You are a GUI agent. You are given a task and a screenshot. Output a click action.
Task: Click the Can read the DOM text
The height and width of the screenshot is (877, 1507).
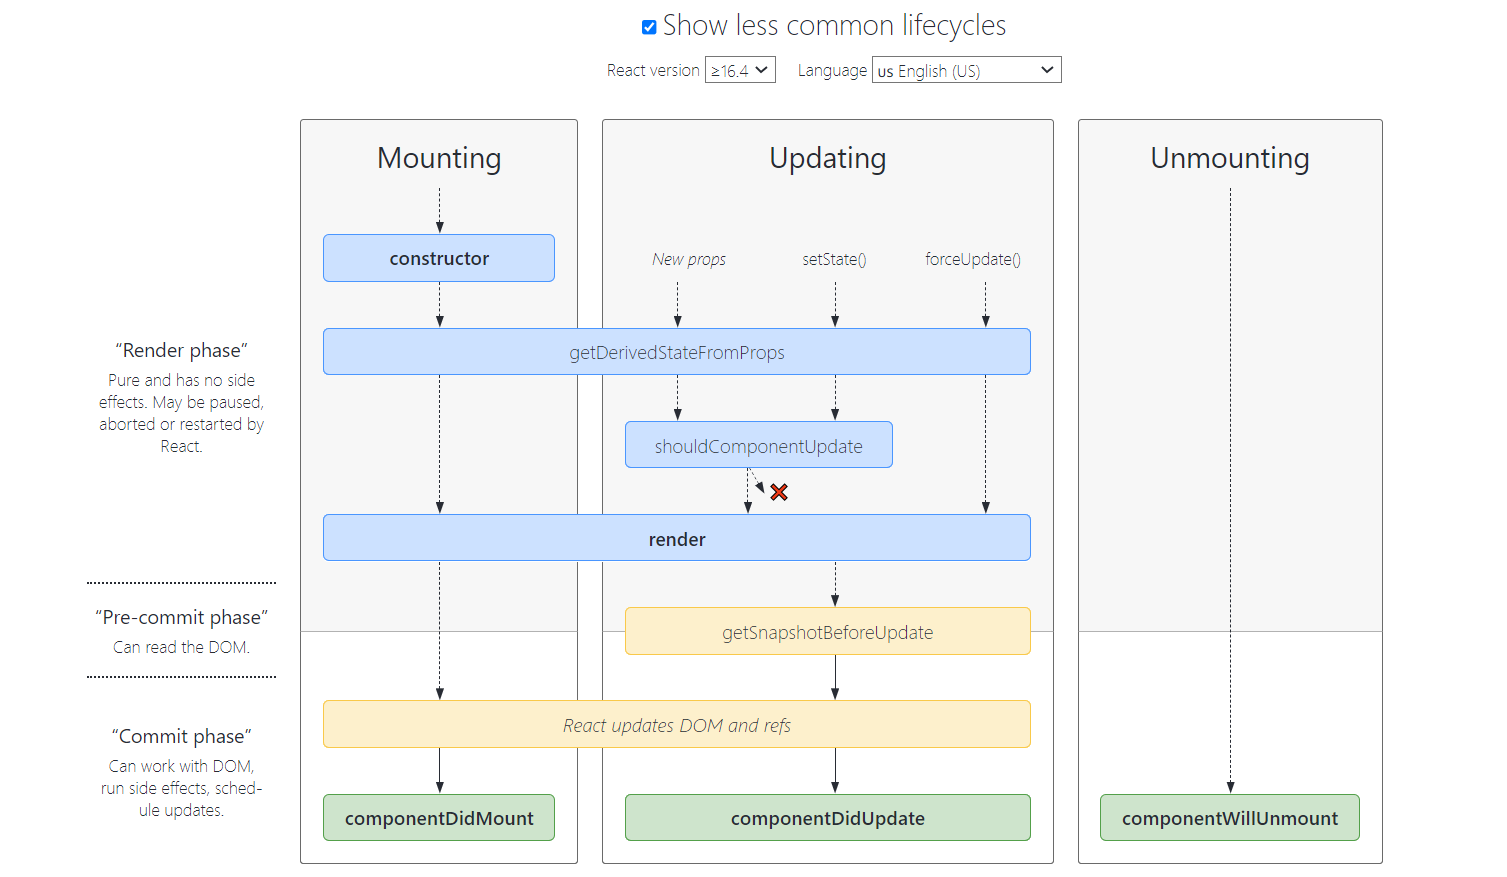[x=181, y=647]
